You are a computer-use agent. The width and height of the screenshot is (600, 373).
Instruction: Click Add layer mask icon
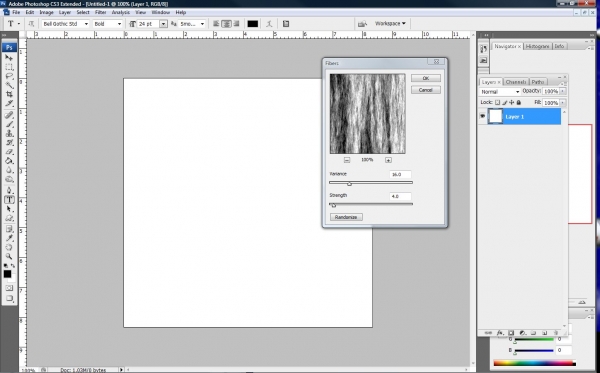click(x=511, y=333)
